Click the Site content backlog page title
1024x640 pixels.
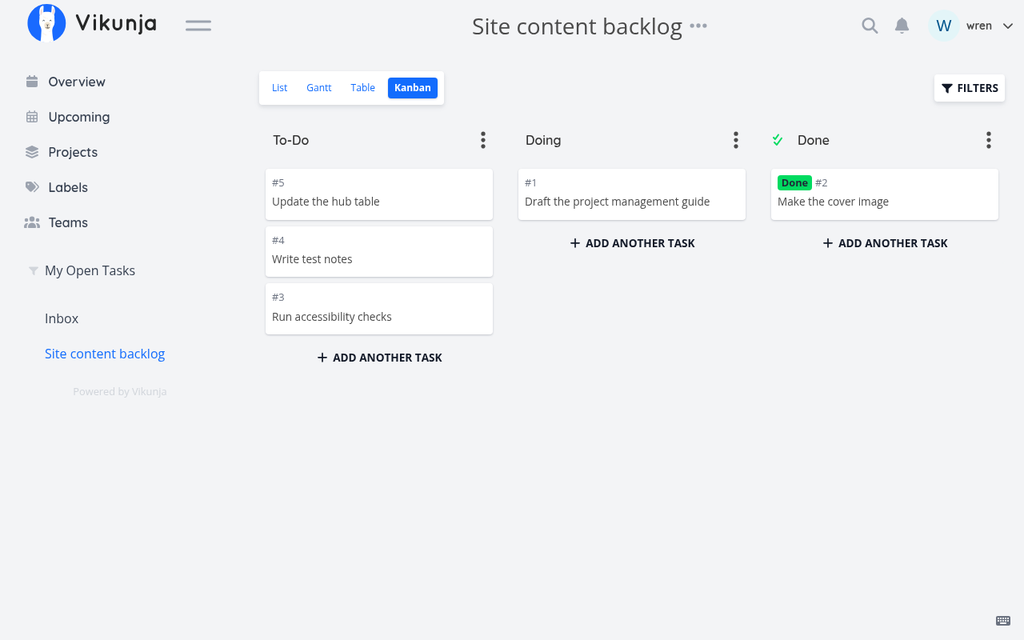(577, 27)
